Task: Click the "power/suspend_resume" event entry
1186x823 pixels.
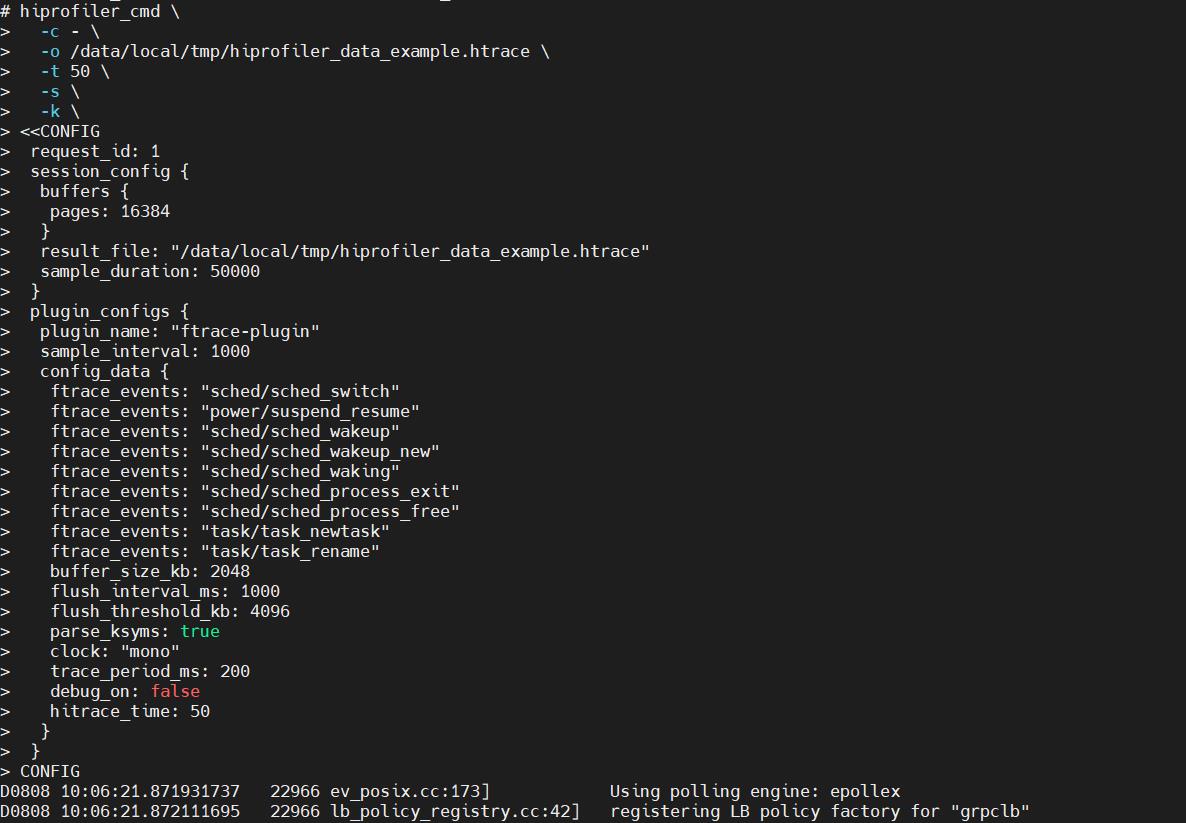Action: tap(310, 411)
